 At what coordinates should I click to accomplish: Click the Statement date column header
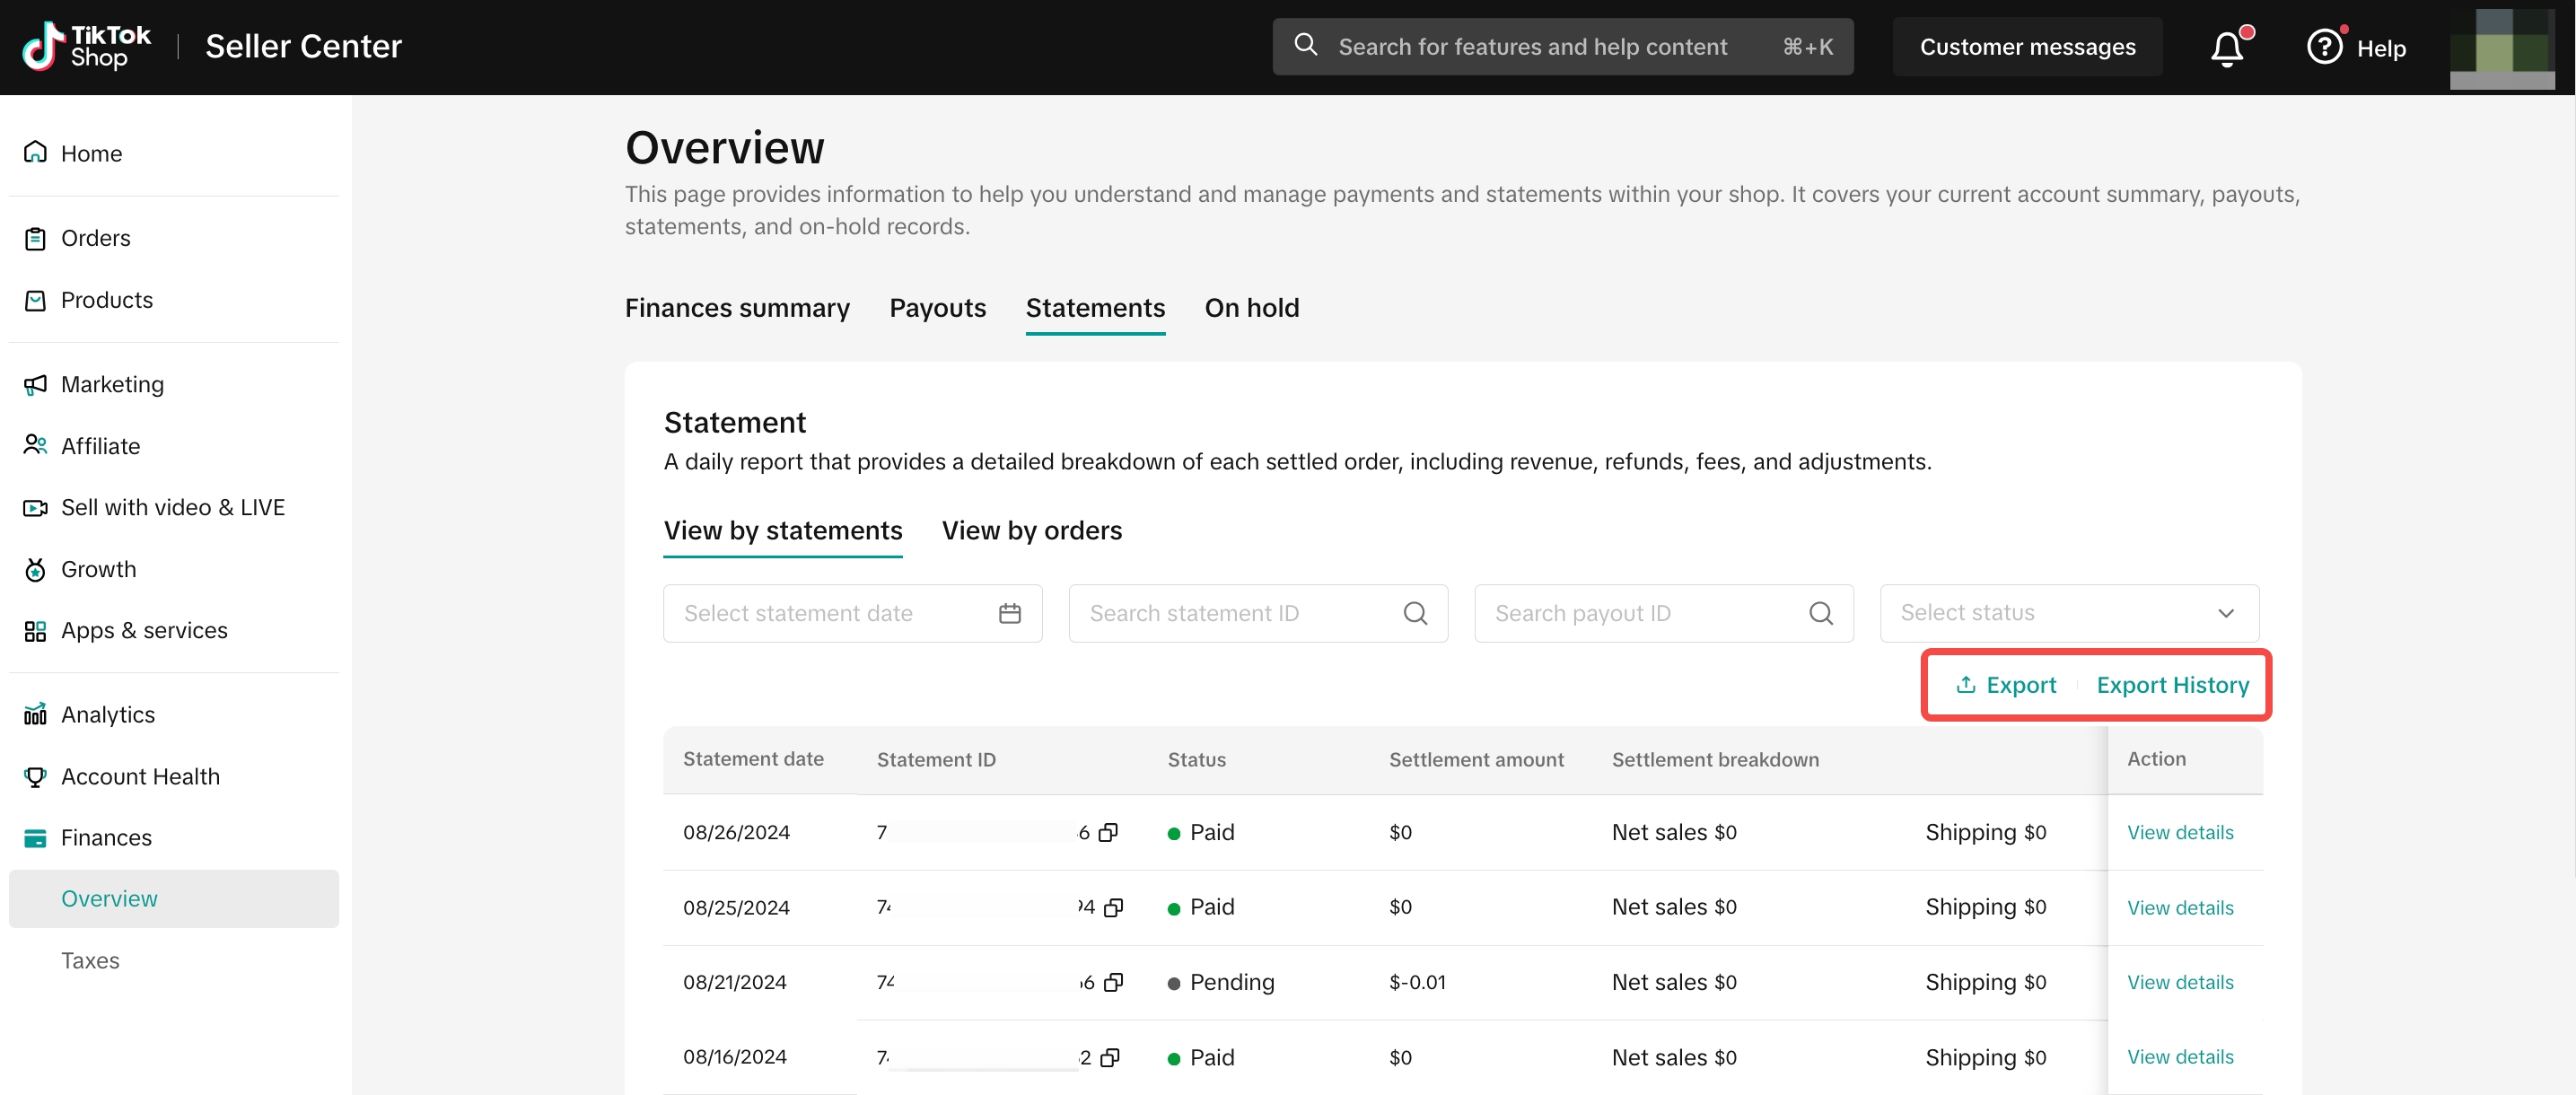click(x=753, y=759)
